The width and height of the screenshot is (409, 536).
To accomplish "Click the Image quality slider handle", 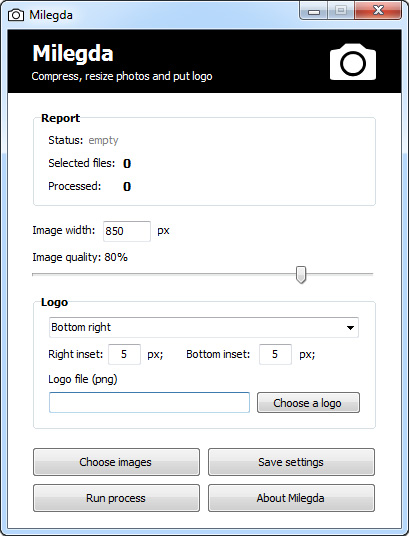I will (x=301, y=274).
